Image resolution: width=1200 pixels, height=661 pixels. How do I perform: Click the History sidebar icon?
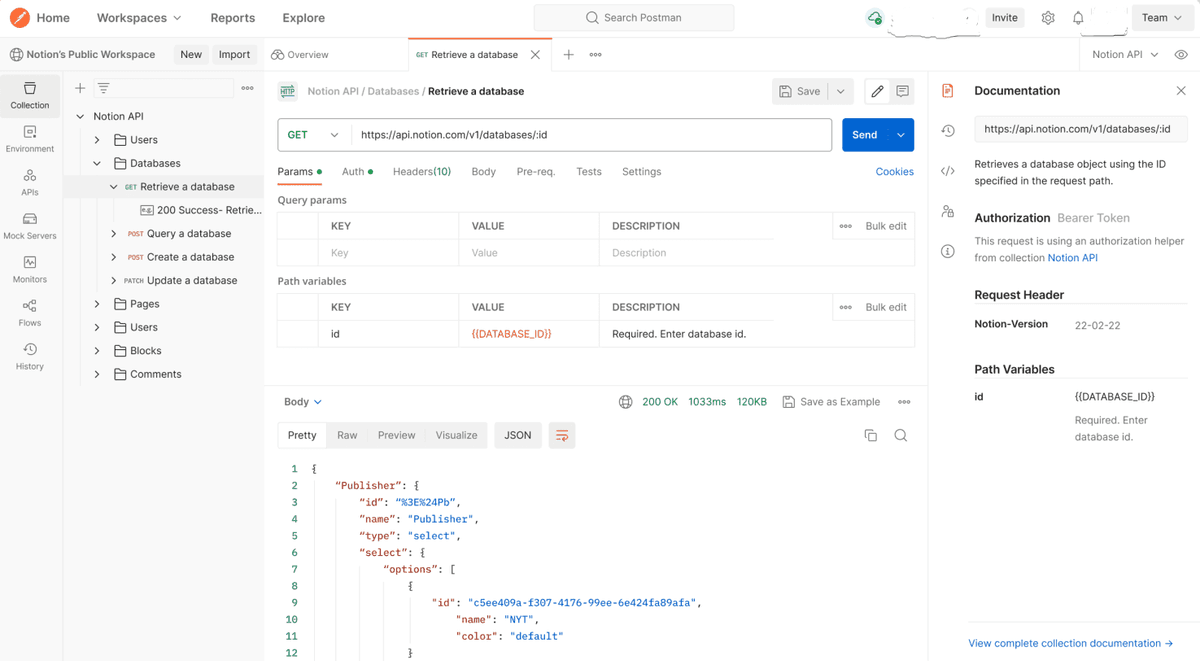[30, 356]
